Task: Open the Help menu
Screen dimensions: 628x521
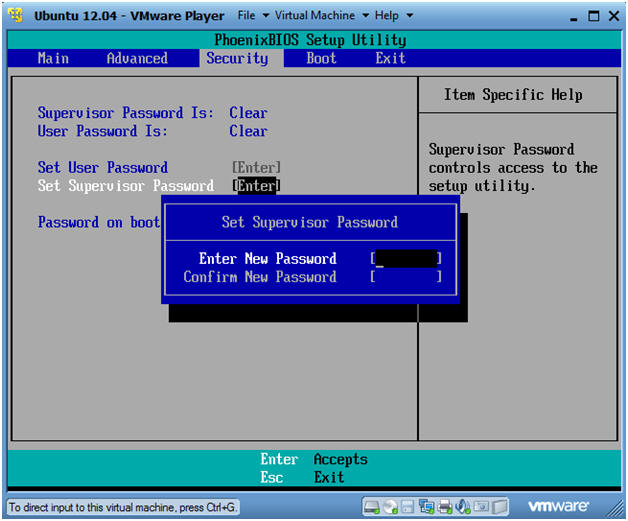Action: click(x=386, y=15)
